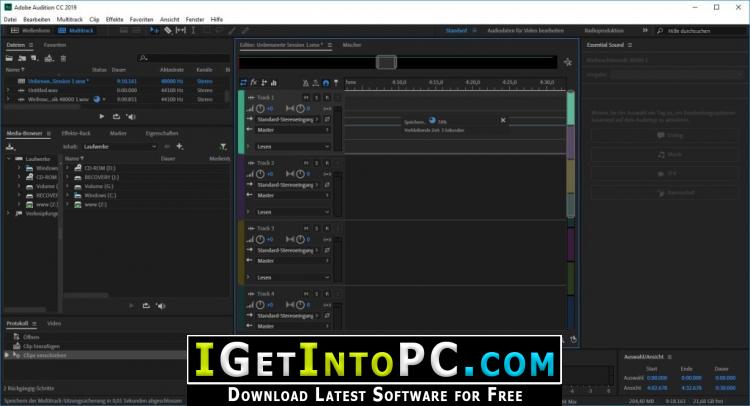
Task: Show the EQ section of the track controls
Action: click(x=274, y=83)
